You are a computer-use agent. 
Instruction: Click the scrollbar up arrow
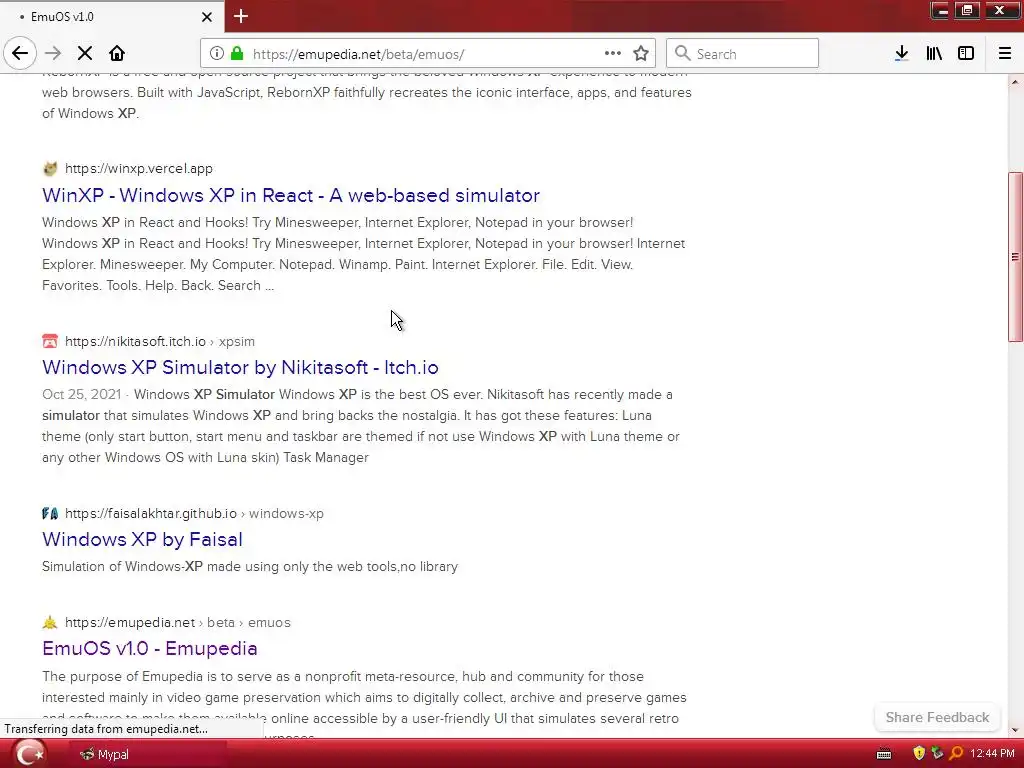pos(1015,82)
